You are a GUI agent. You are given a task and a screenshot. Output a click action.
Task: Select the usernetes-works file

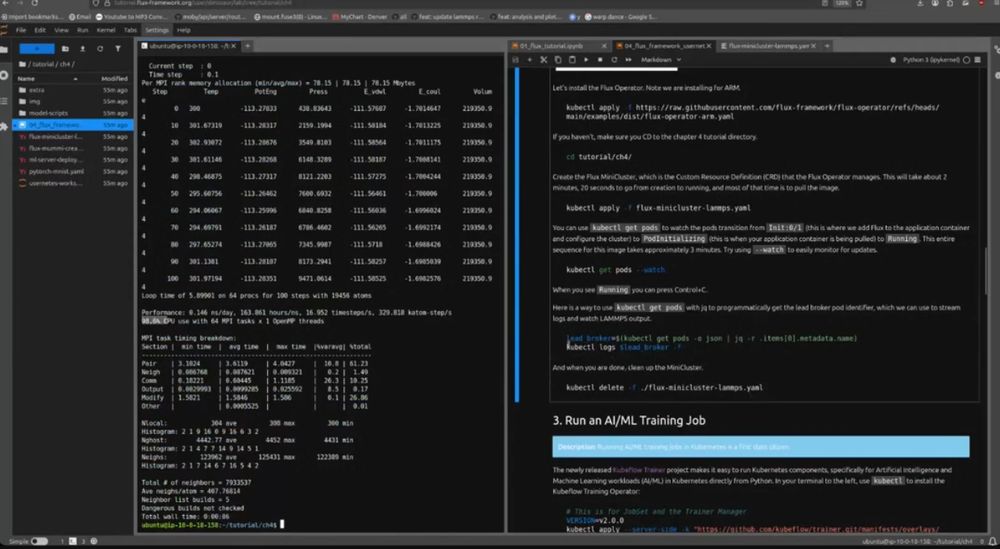coord(73,183)
